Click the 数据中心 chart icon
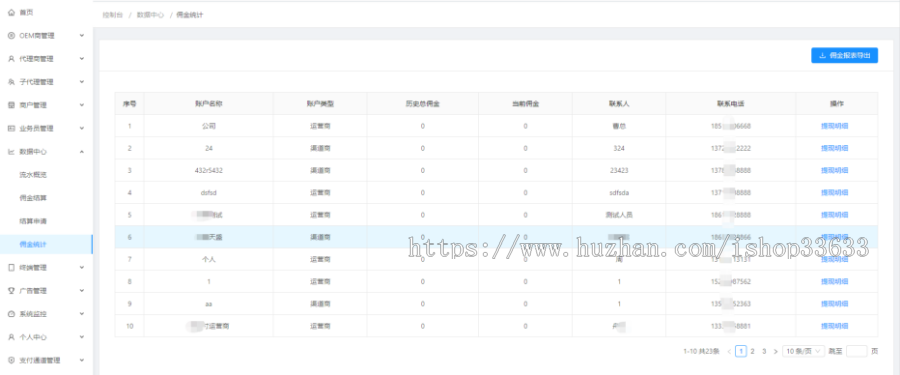900x375 pixels. (11, 152)
